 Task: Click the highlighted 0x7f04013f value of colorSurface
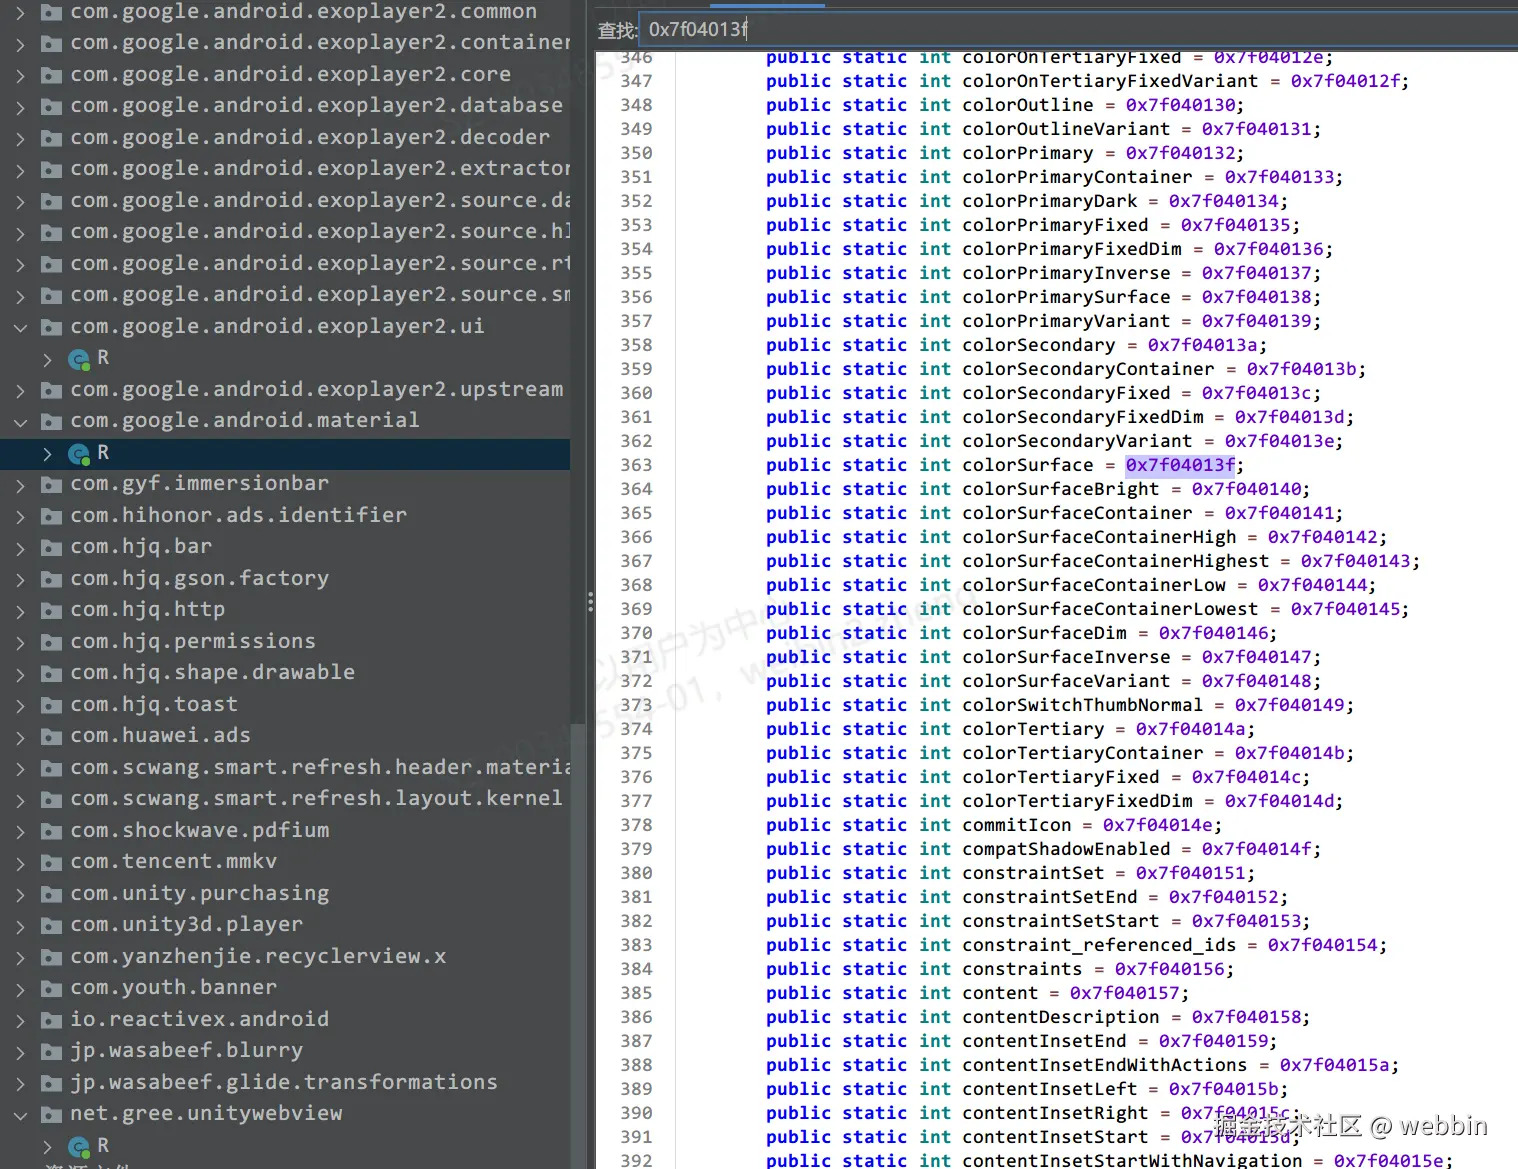(x=1181, y=465)
